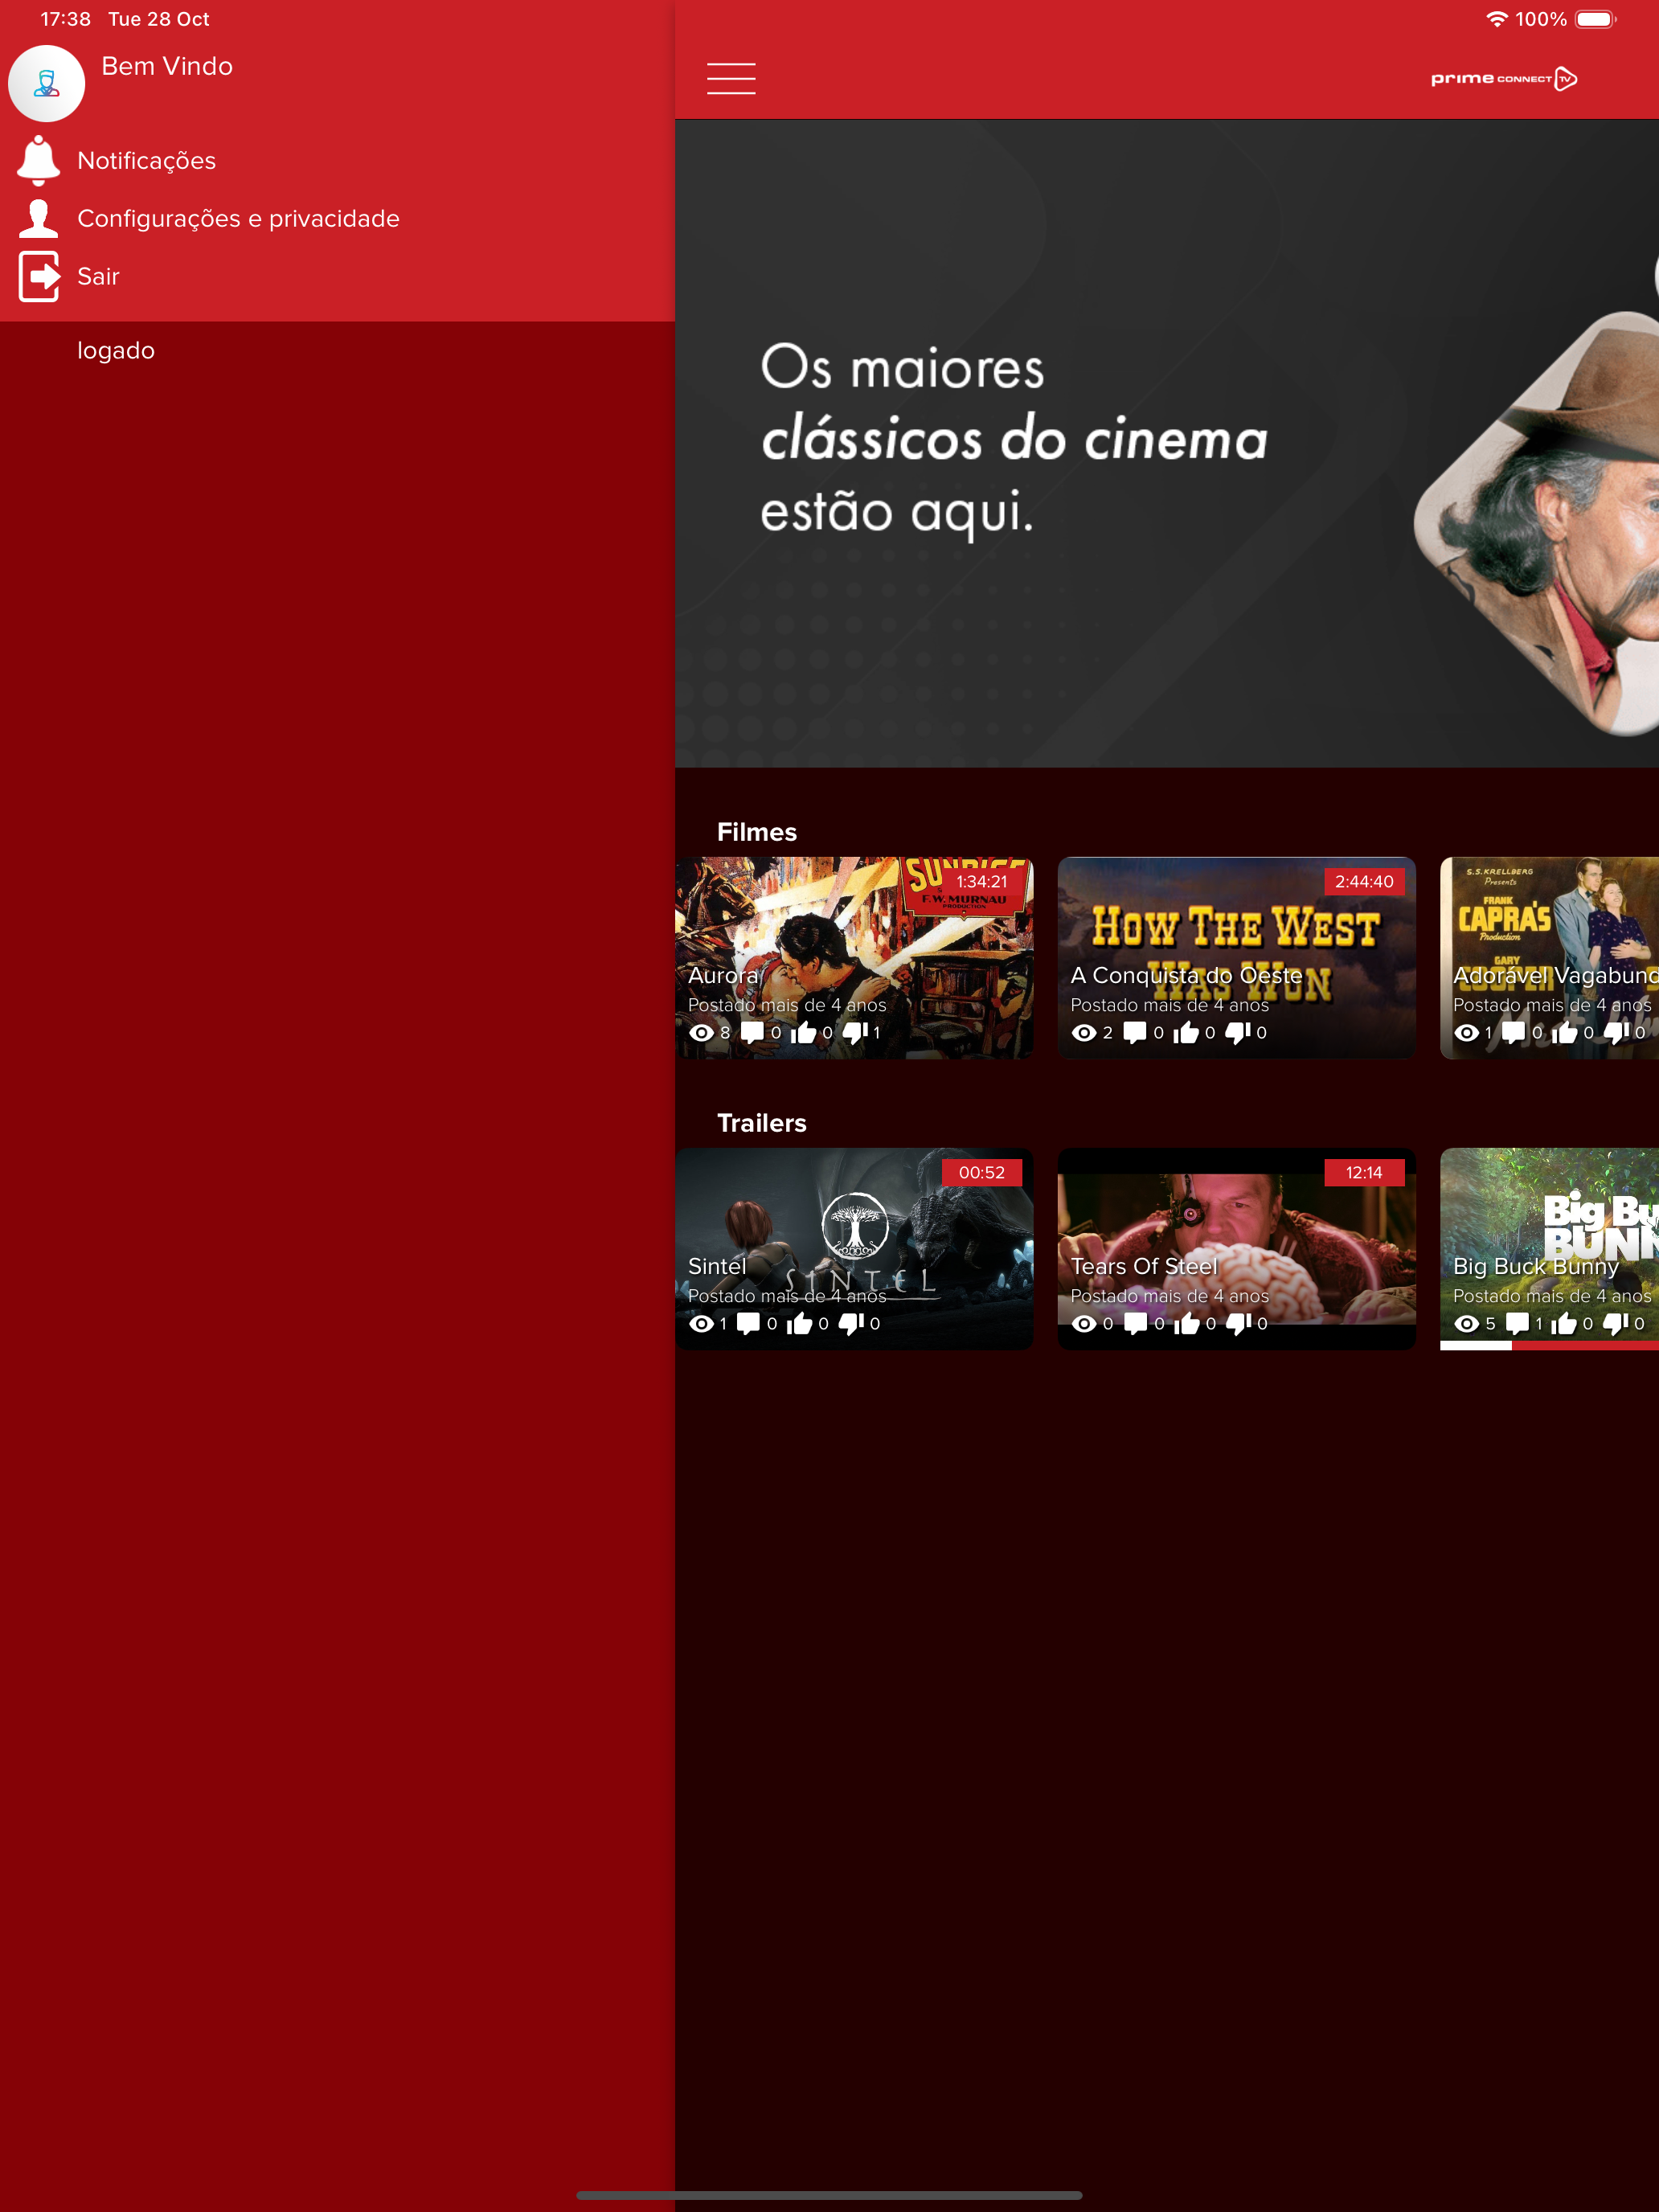Click the Configurações person icon
1659x2212 pixels.
tap(38, 218)
